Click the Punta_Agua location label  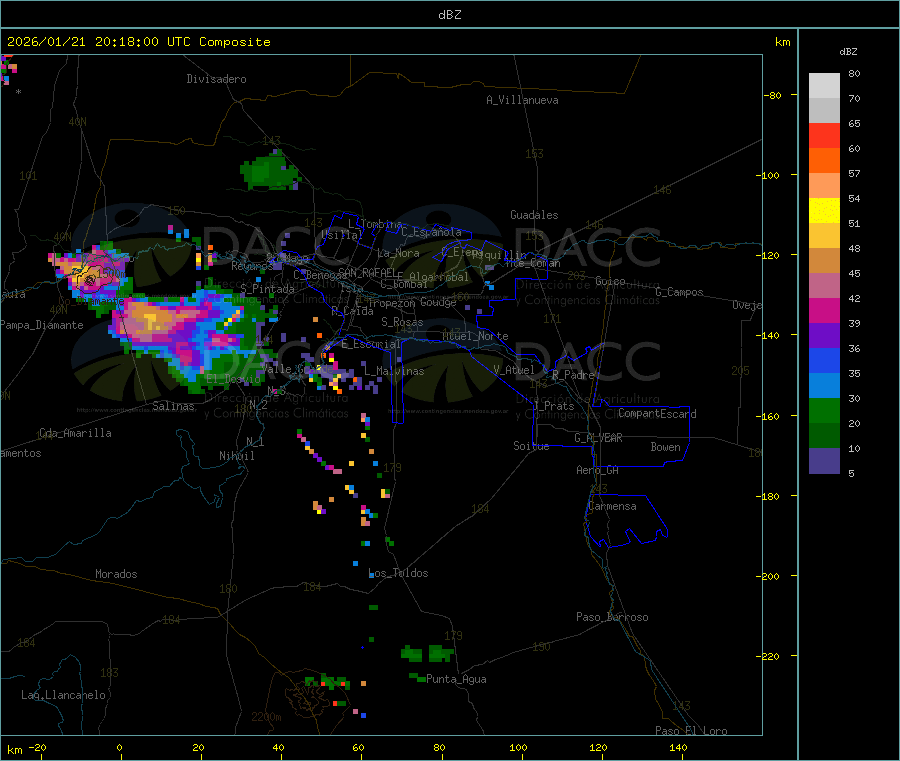coord(456,679)
